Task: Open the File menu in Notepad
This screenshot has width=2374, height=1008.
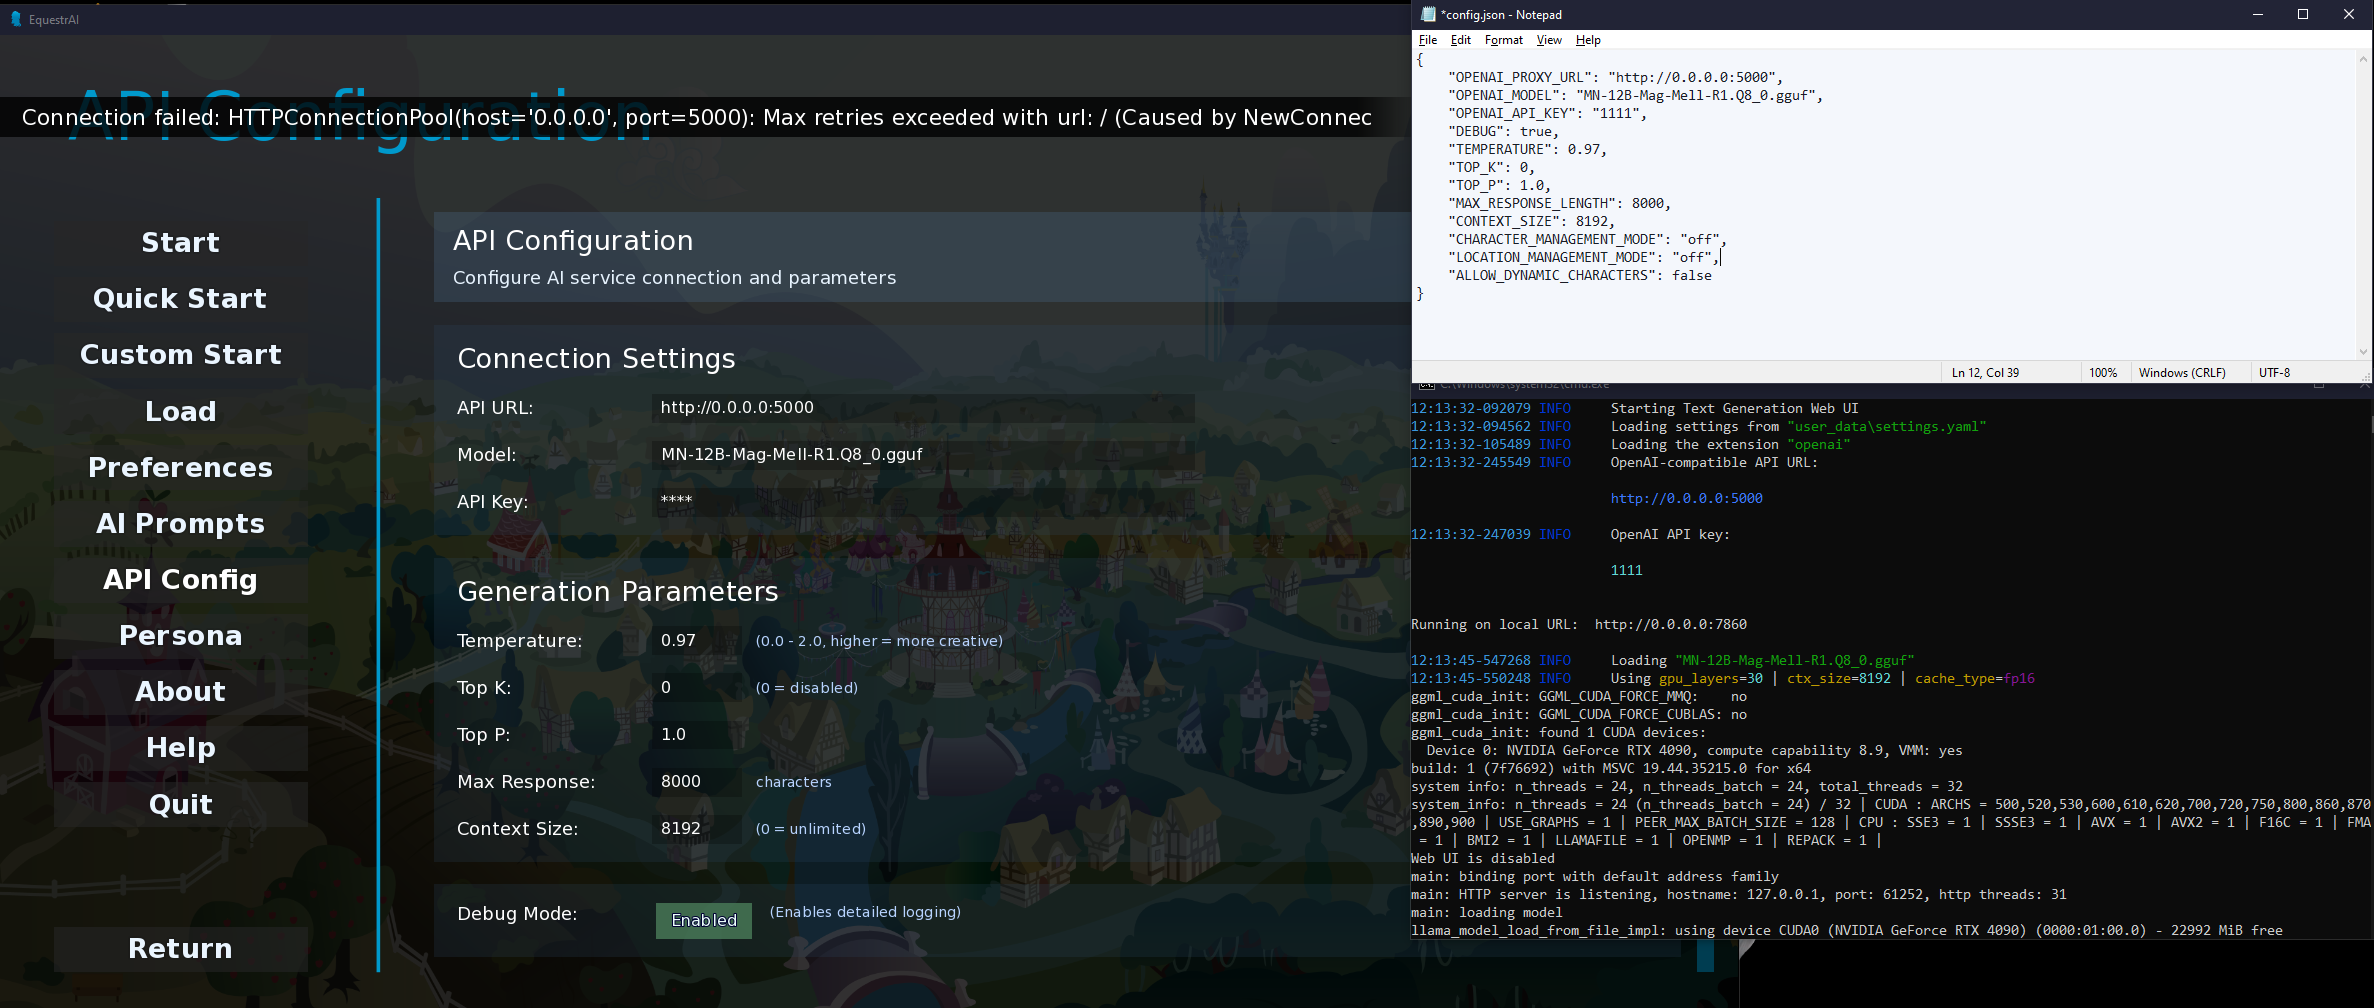Action: click(1428, 40)
